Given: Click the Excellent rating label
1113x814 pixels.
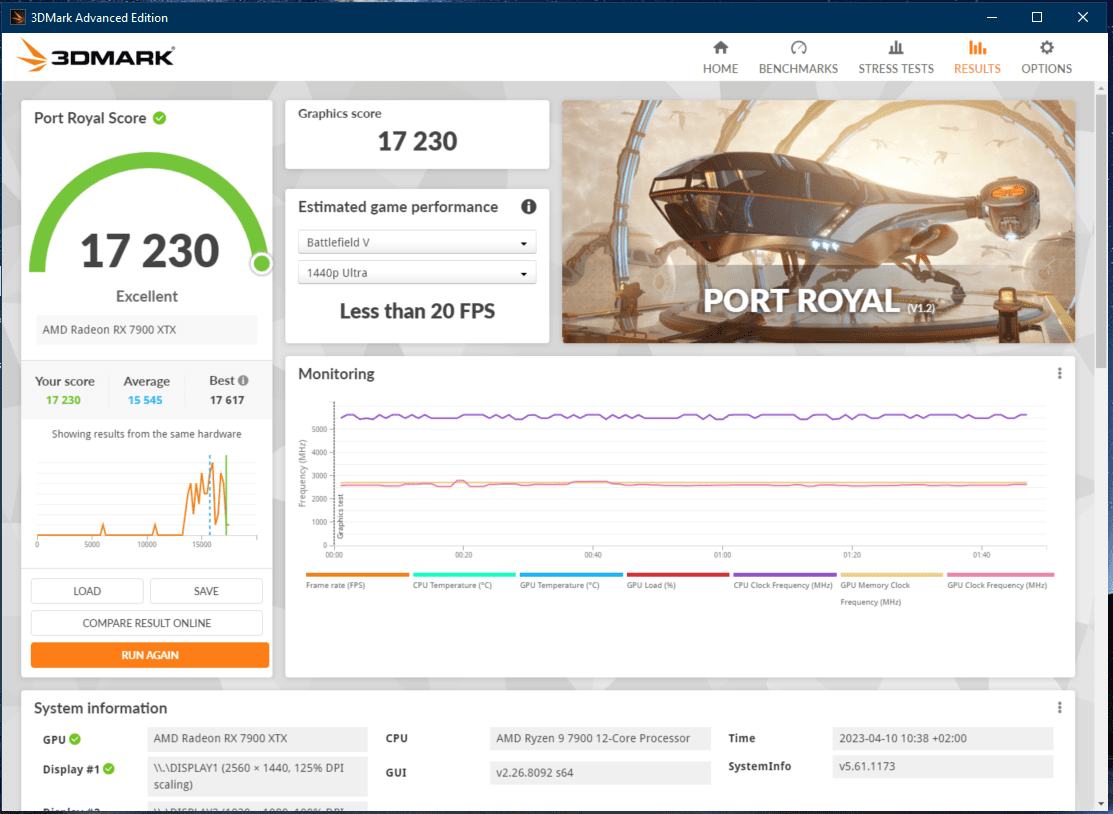Looking at the screenshot, I should [147, 297].
